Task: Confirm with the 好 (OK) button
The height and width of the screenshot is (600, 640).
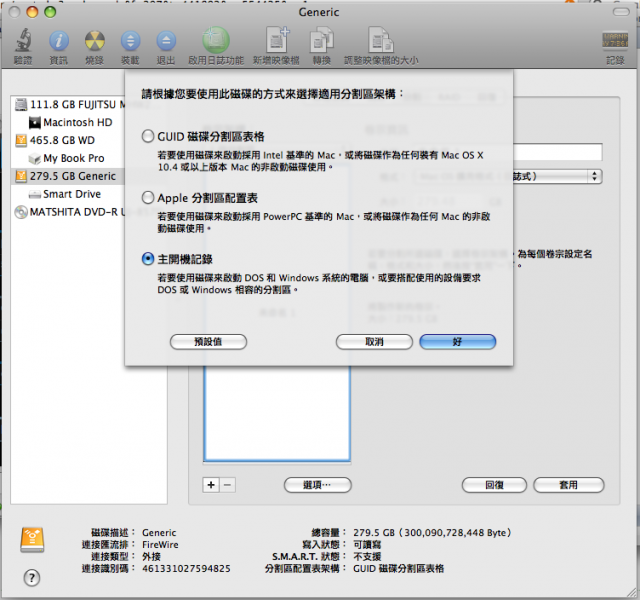Action: pos(458,342)
